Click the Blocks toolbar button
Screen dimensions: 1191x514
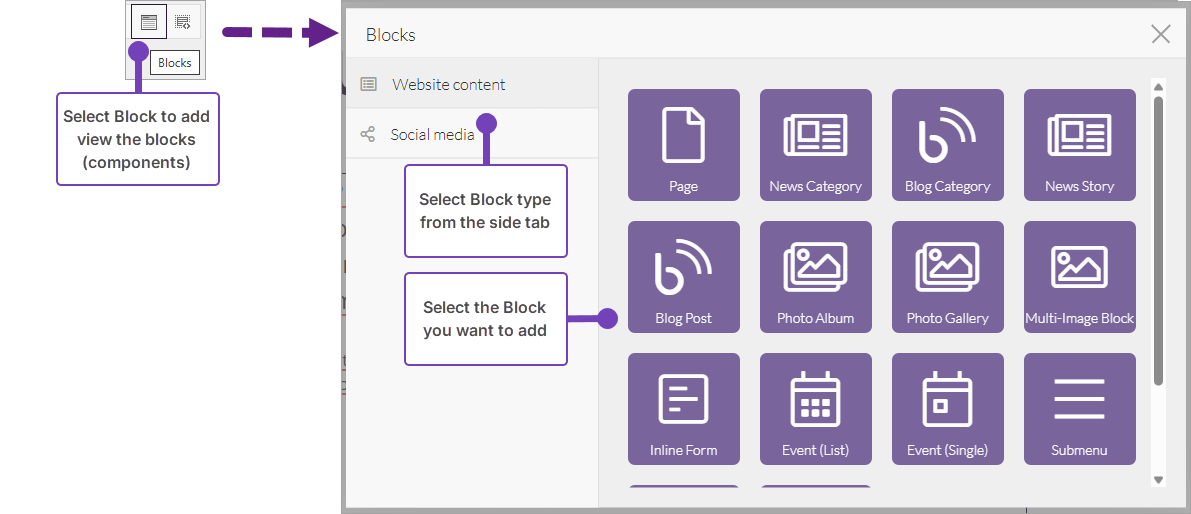tap(149, 22)
